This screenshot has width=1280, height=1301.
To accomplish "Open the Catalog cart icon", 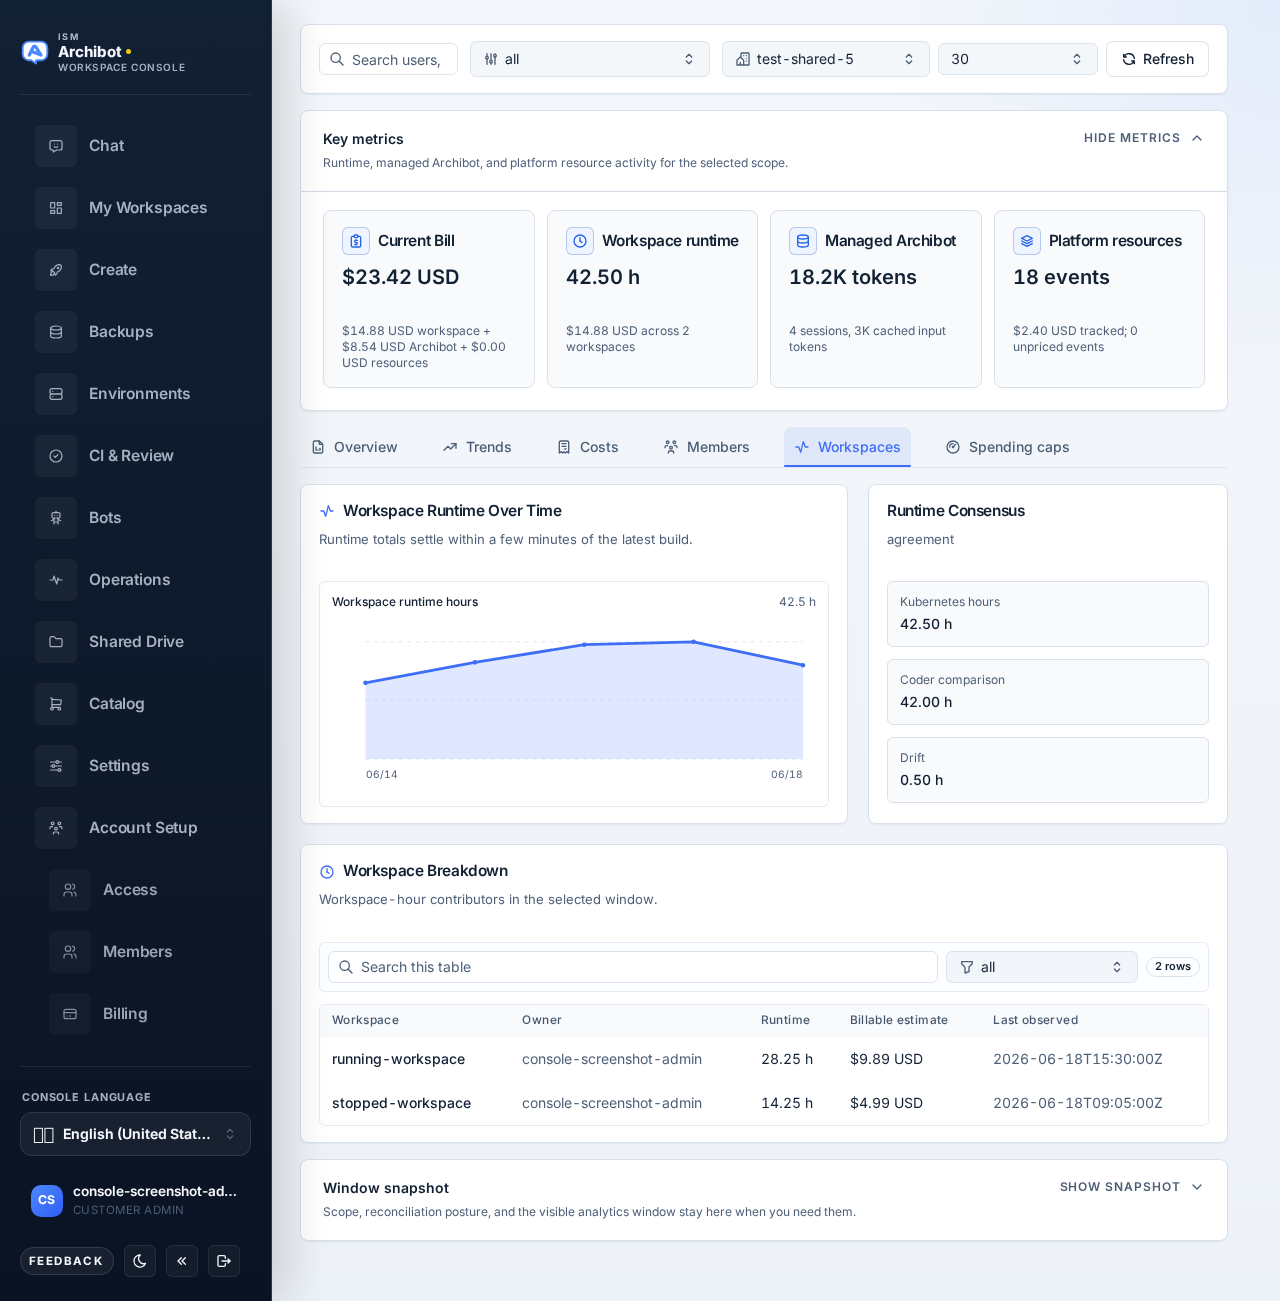I will [56, 704].
